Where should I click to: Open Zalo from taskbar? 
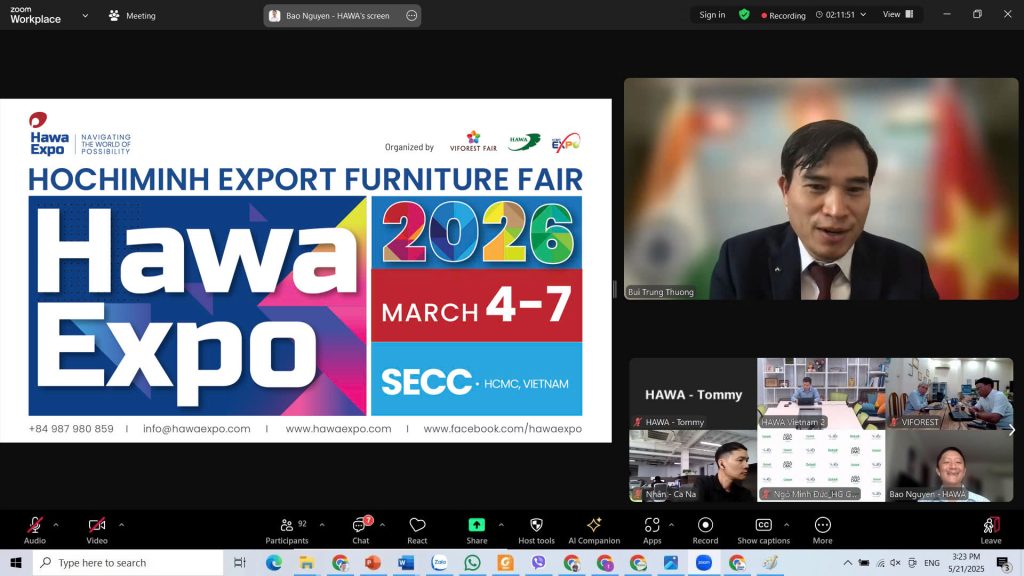click(x=439, y=562)
